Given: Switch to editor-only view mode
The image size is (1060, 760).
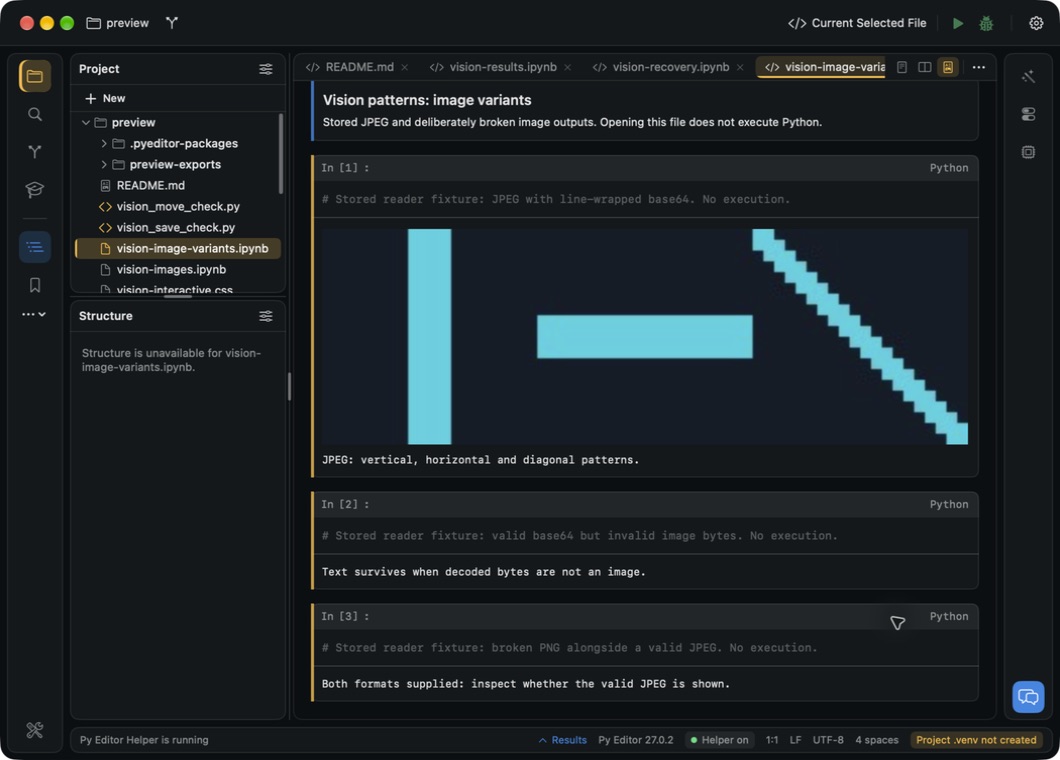Looking at the screenshot, I should tap(902, 67).
